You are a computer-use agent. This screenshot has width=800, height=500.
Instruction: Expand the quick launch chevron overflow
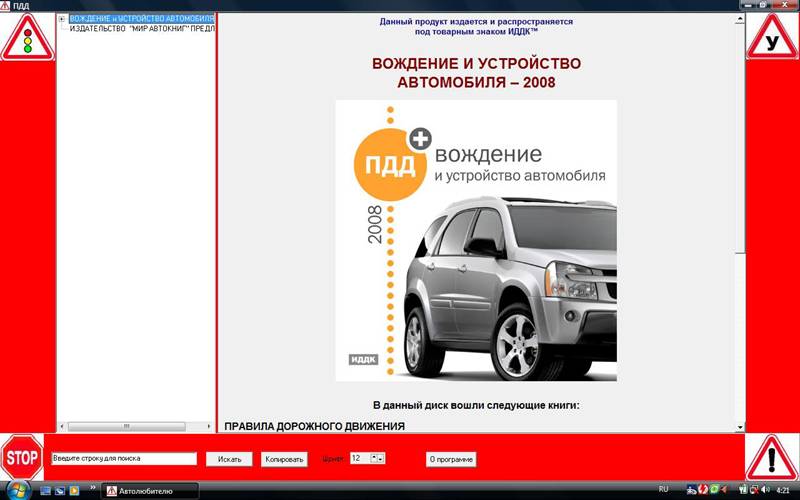coord(93,488)
